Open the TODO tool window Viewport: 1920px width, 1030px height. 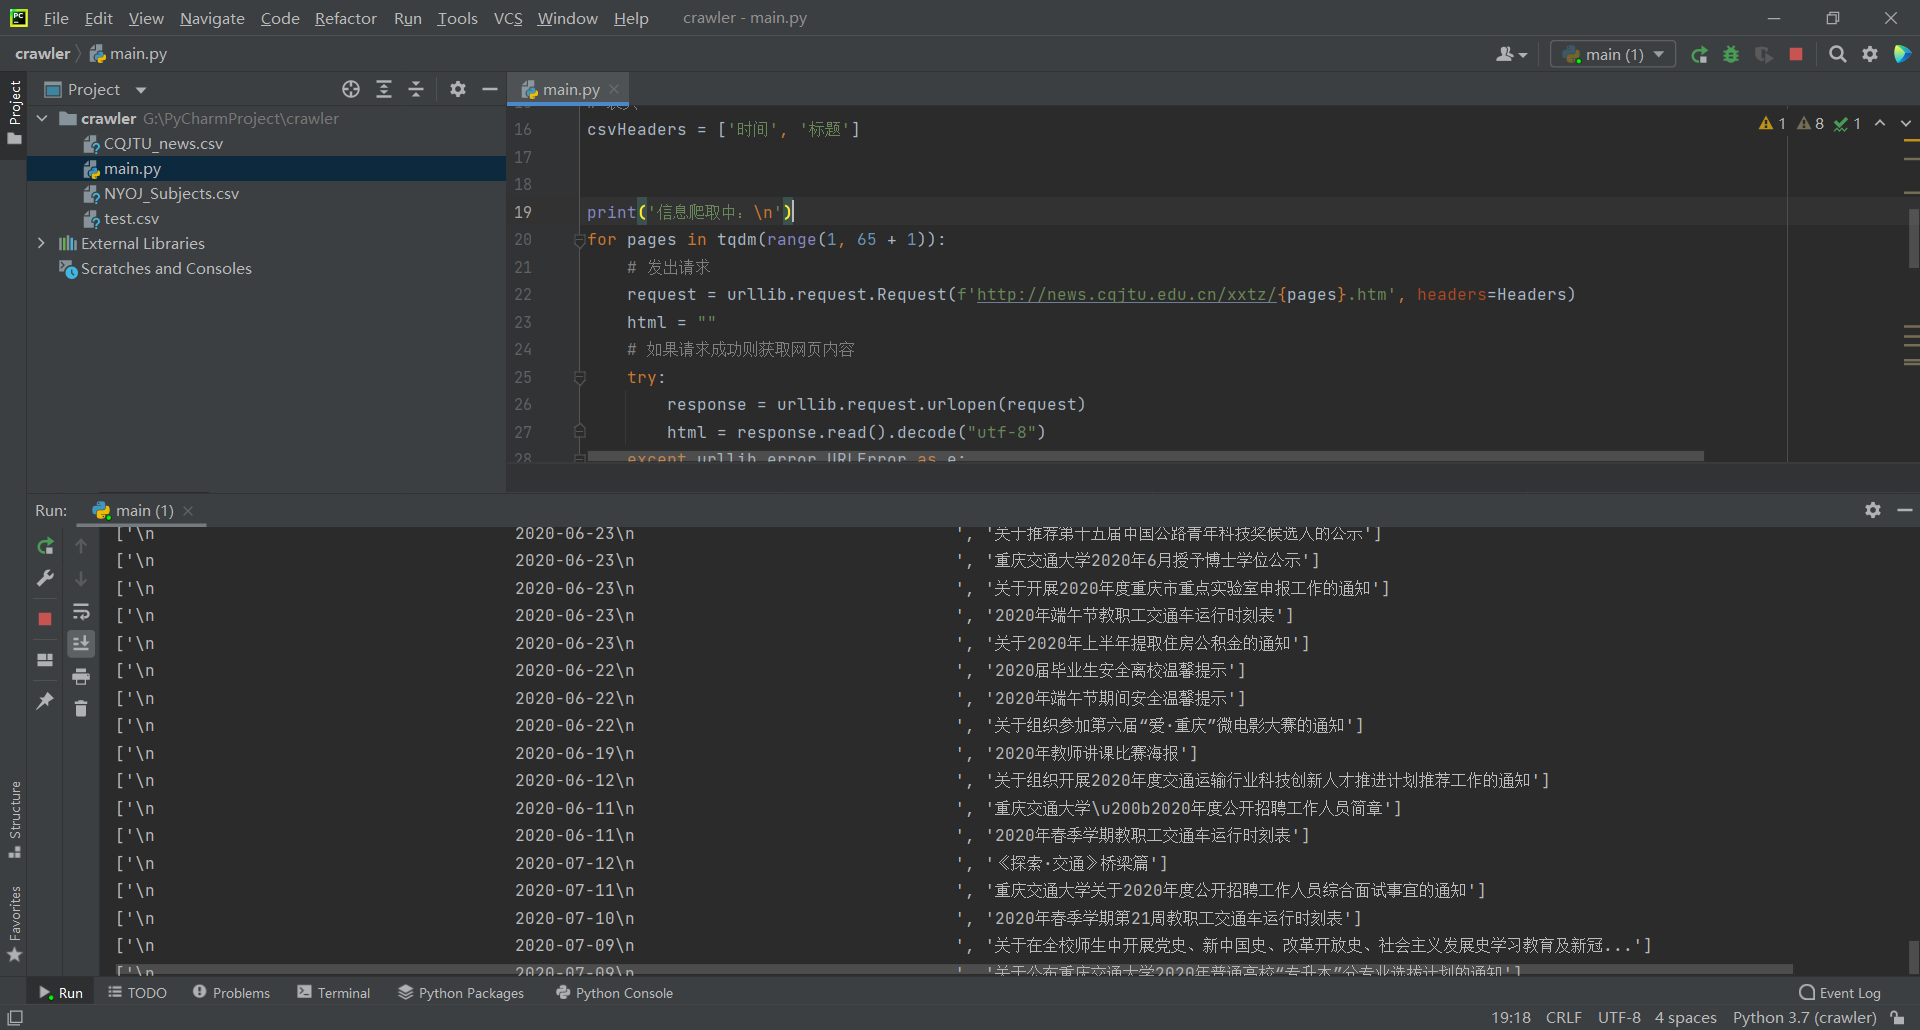(x=137, y=993)
